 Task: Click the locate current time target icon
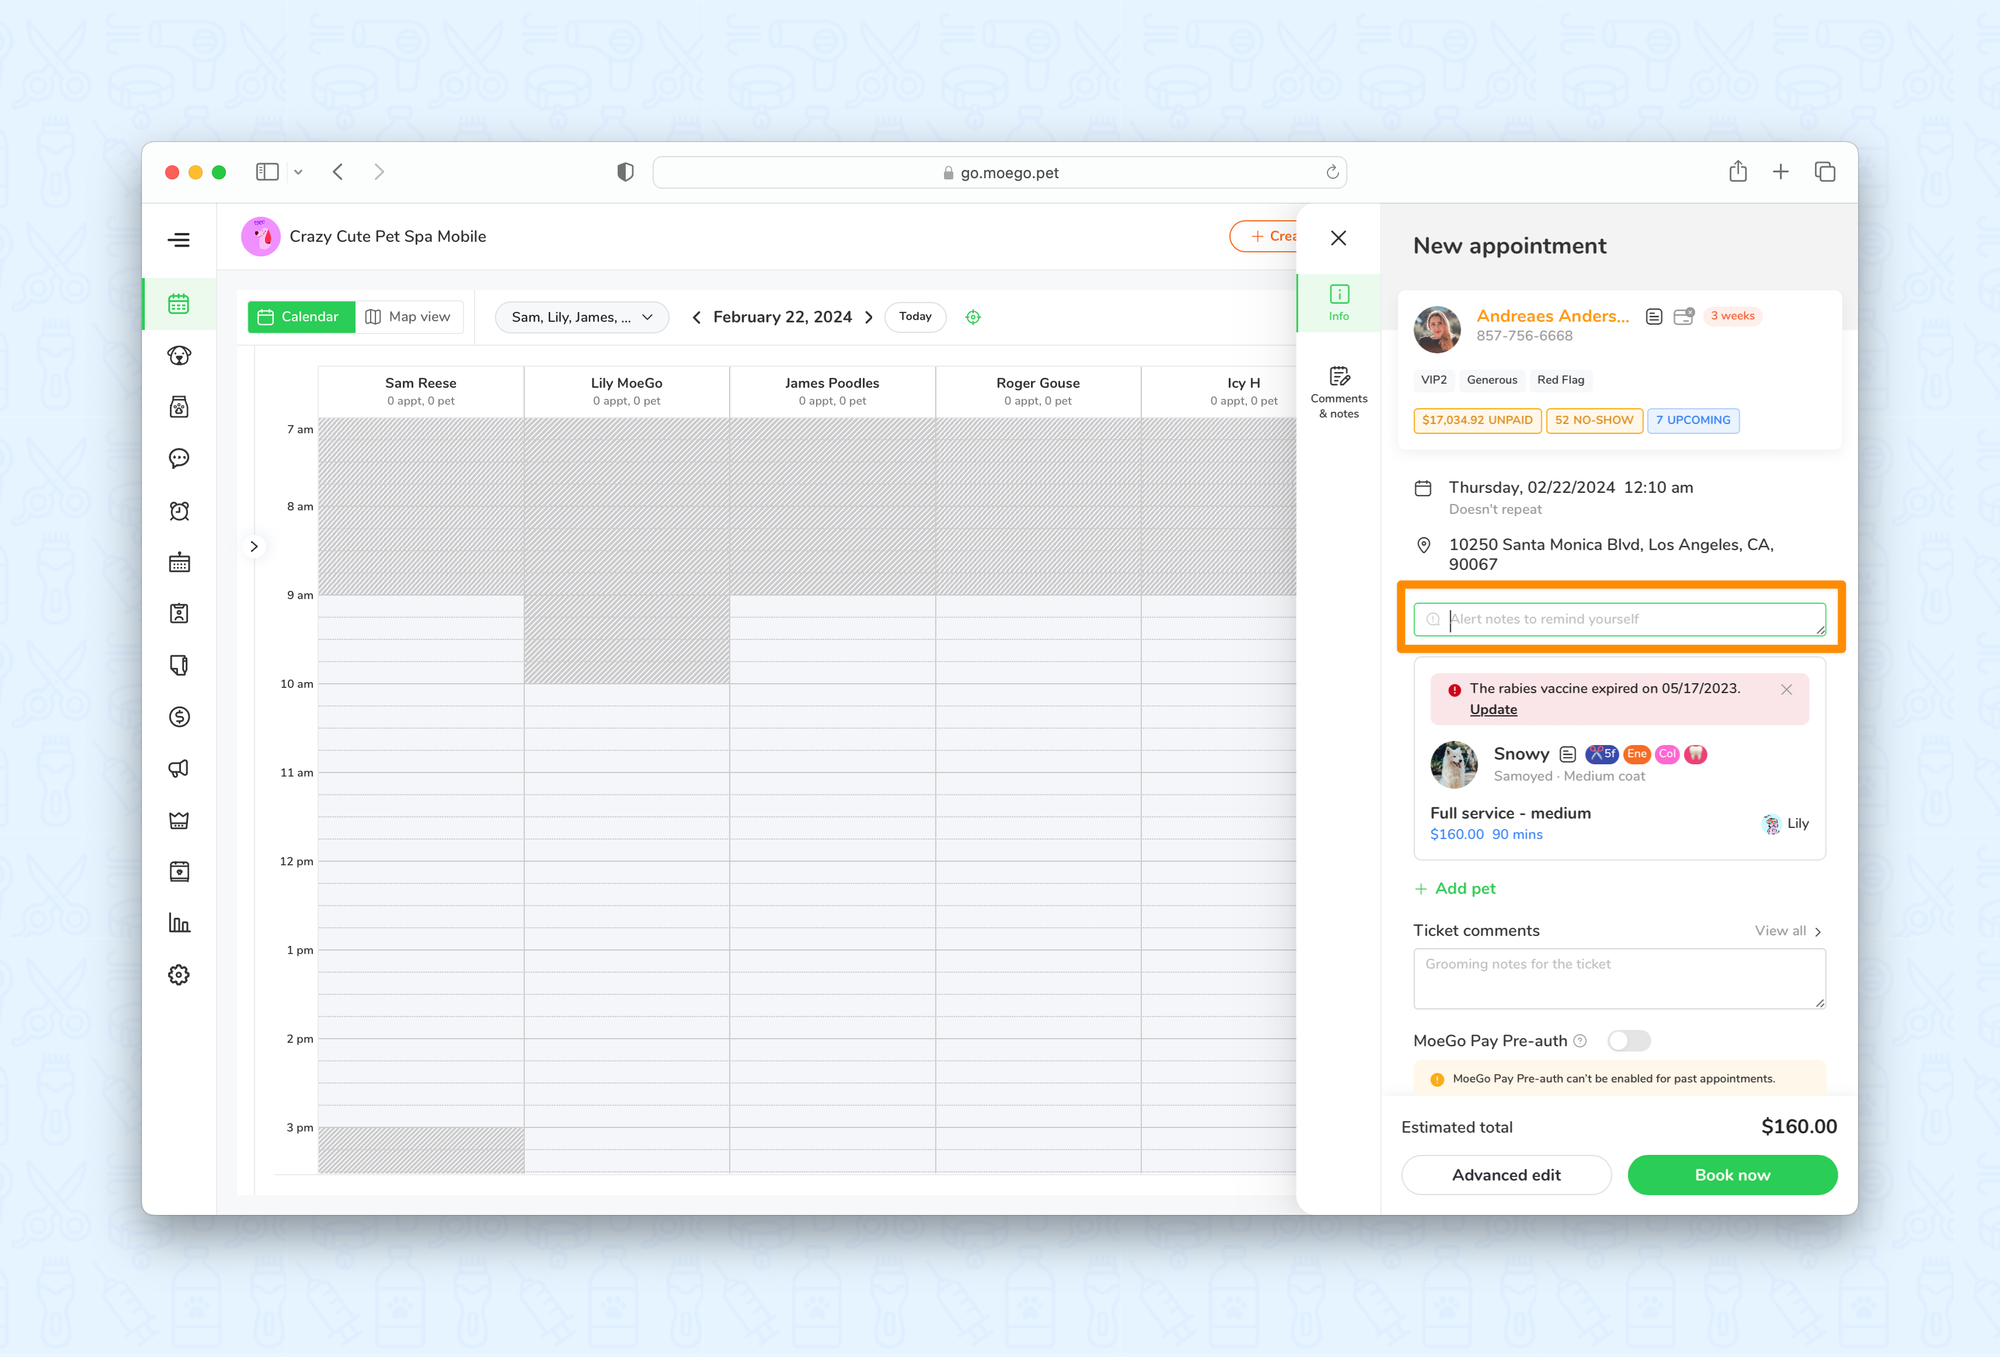pos(973,317)
